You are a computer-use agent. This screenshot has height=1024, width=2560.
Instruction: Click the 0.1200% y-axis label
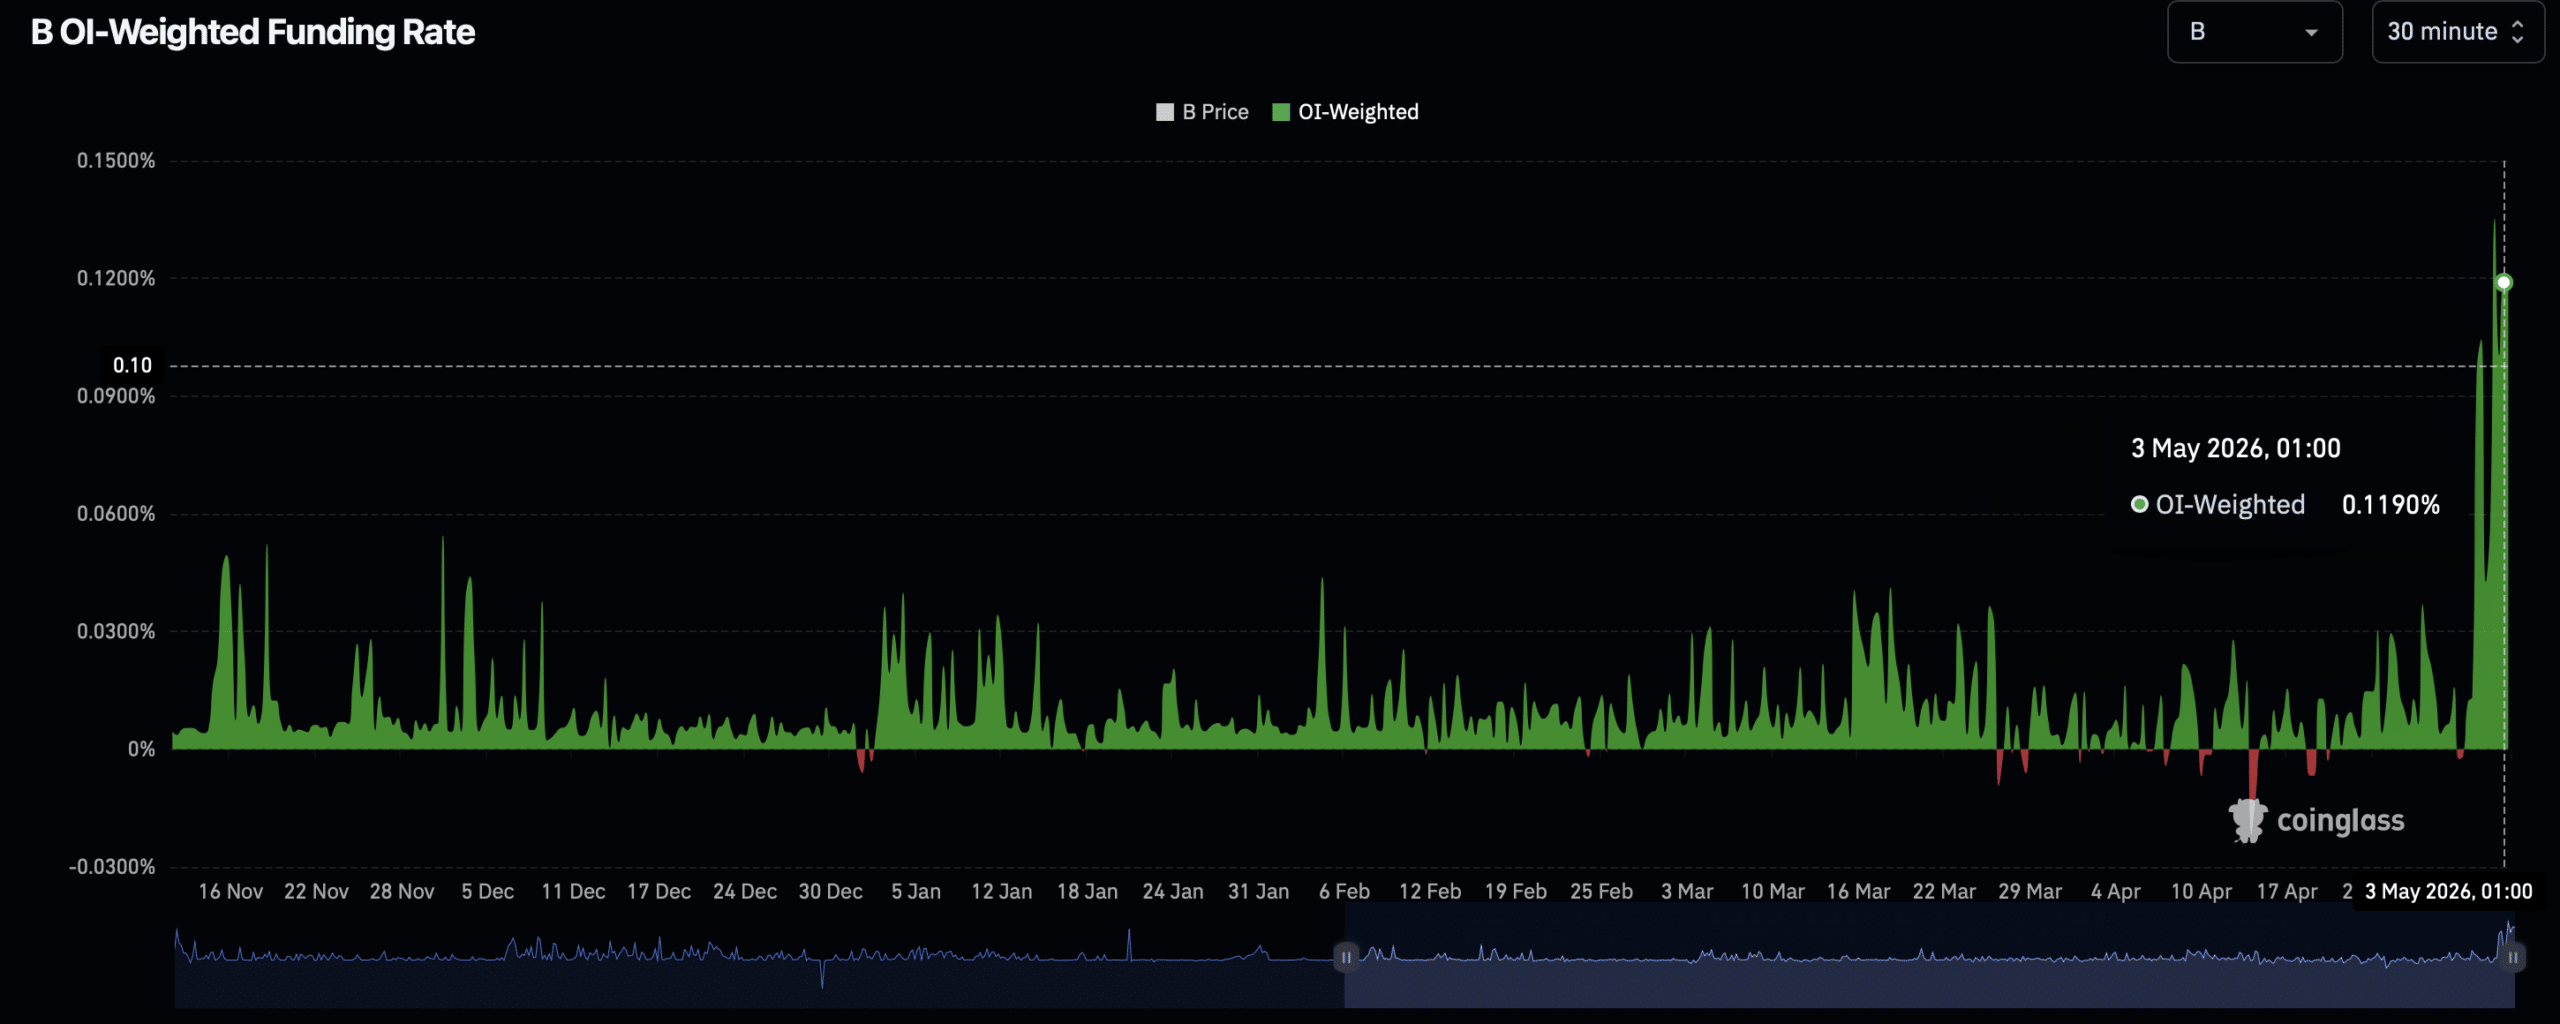point(116,278)
